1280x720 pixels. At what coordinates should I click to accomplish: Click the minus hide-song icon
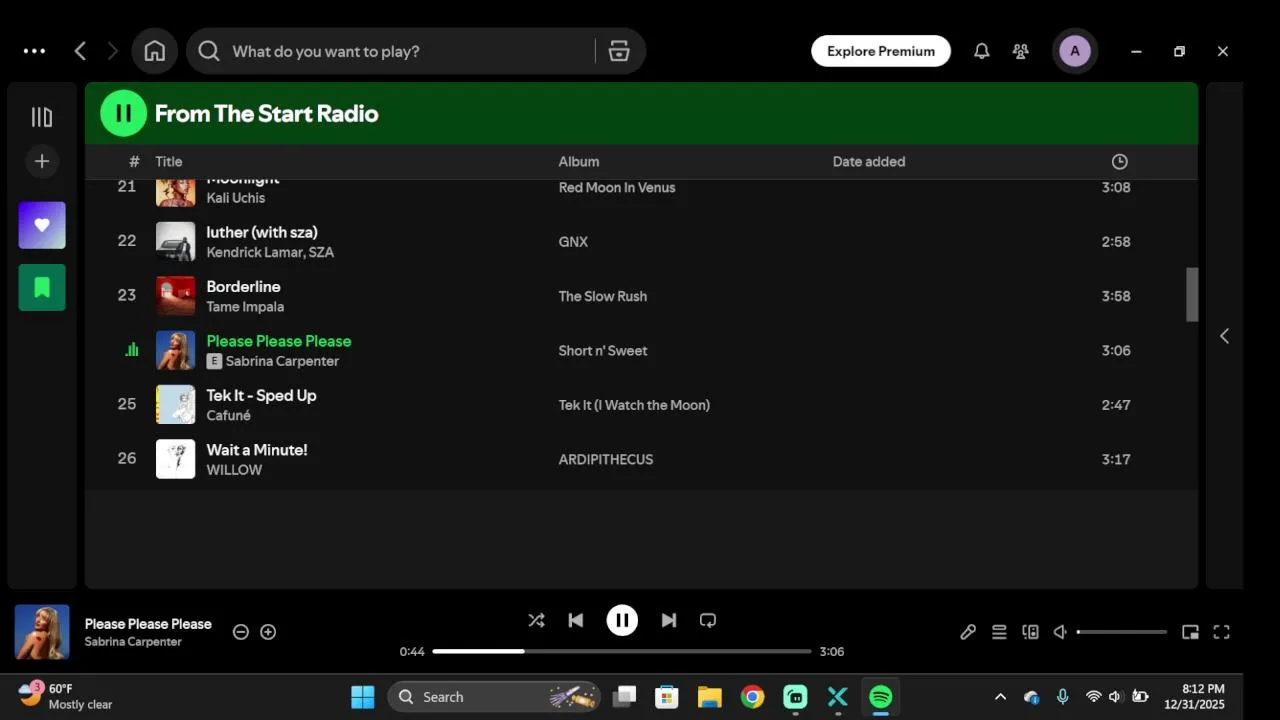pyautogui.click(x=241, y=632)
